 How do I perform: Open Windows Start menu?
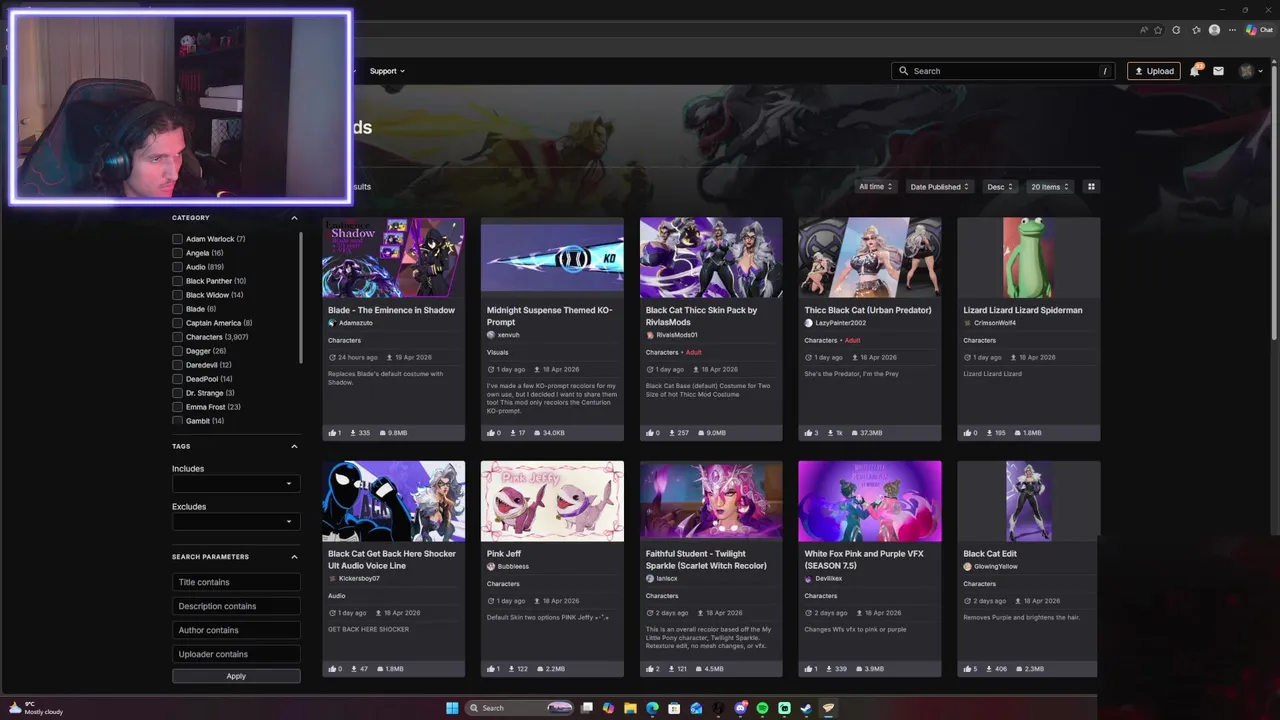452,708
